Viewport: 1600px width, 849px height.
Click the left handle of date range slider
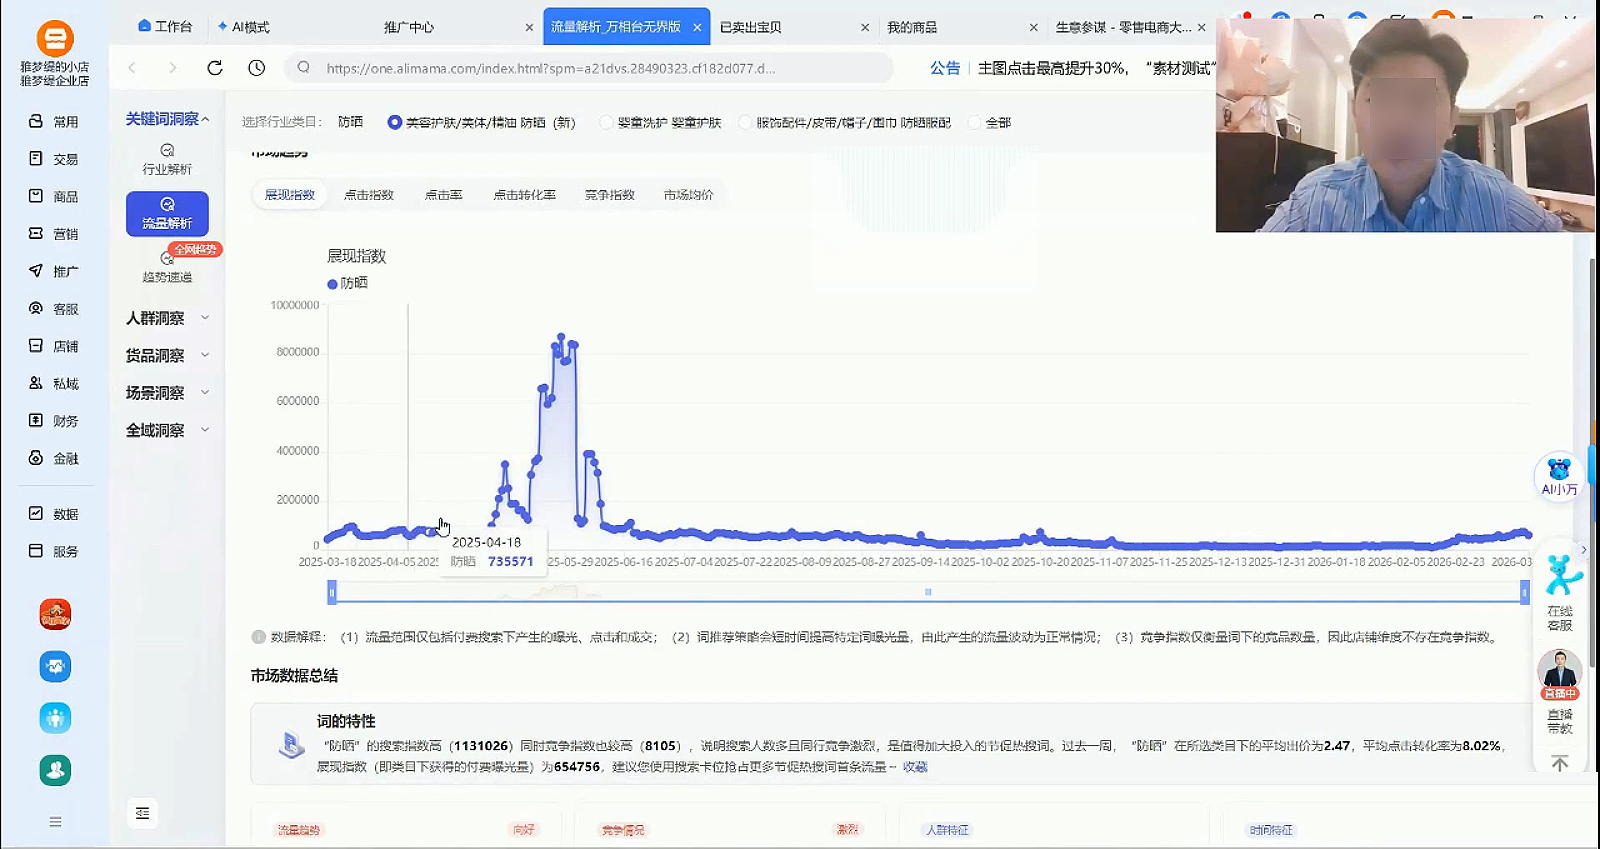point(332,593)
